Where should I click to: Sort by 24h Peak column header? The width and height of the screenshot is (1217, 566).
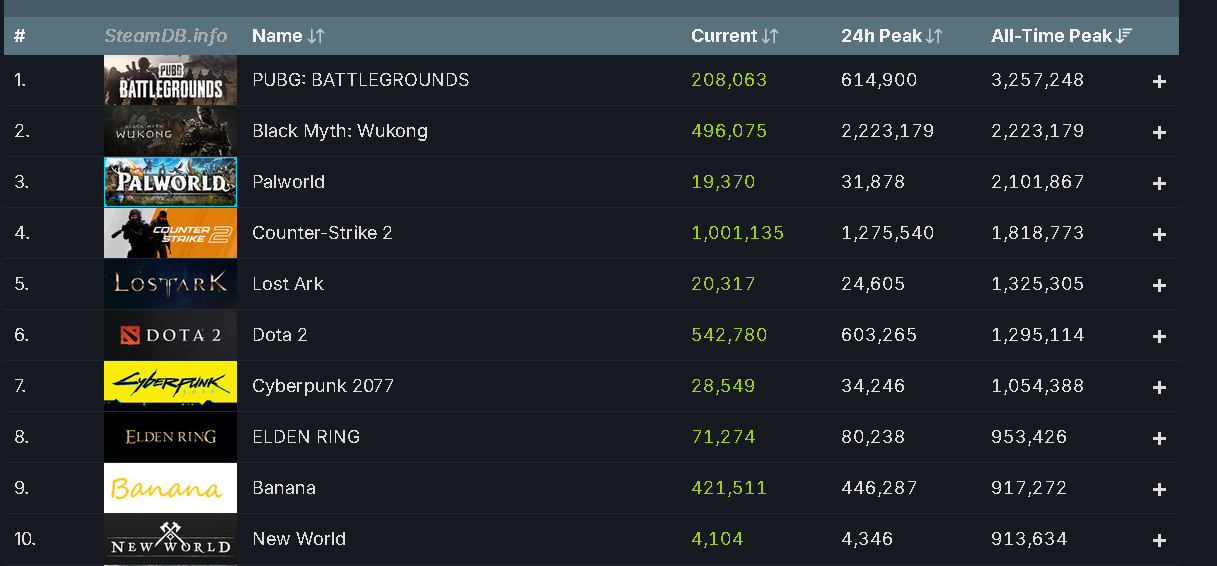coord(892,36)
